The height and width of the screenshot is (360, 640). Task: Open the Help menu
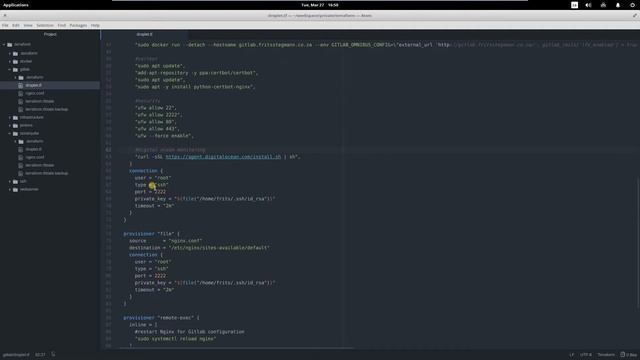95,25
